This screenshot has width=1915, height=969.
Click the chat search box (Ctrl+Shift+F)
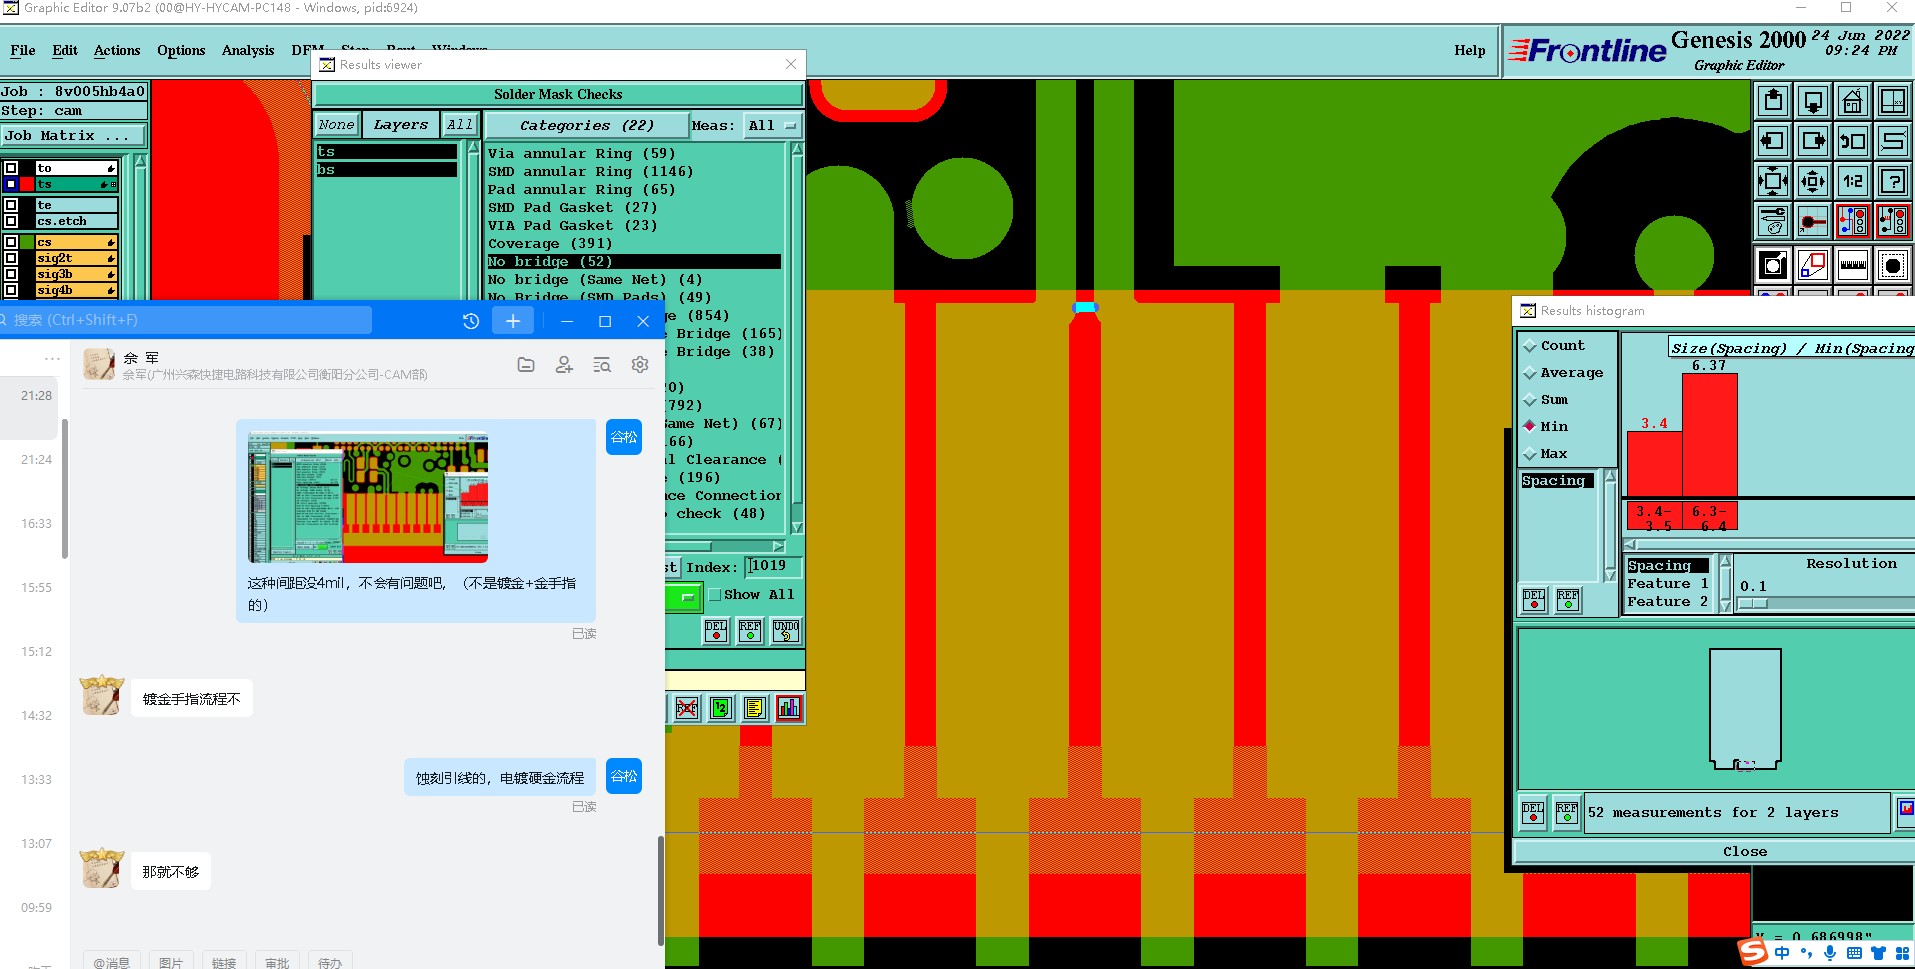click(x=186, y=320)
